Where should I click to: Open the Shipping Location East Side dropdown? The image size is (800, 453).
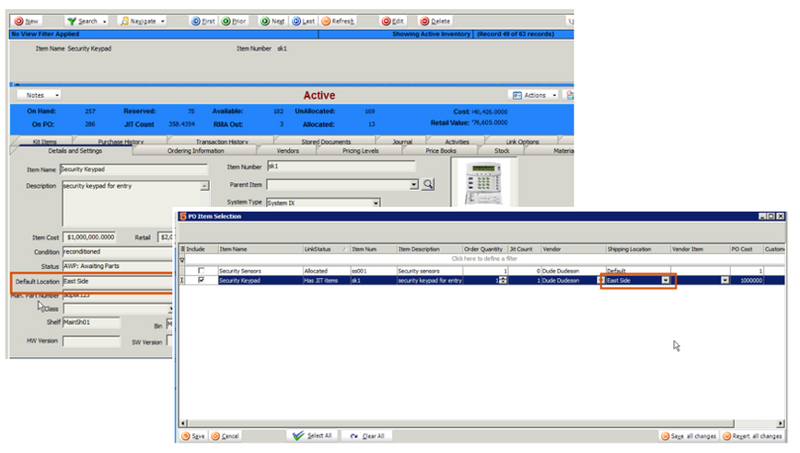[664, 281]
